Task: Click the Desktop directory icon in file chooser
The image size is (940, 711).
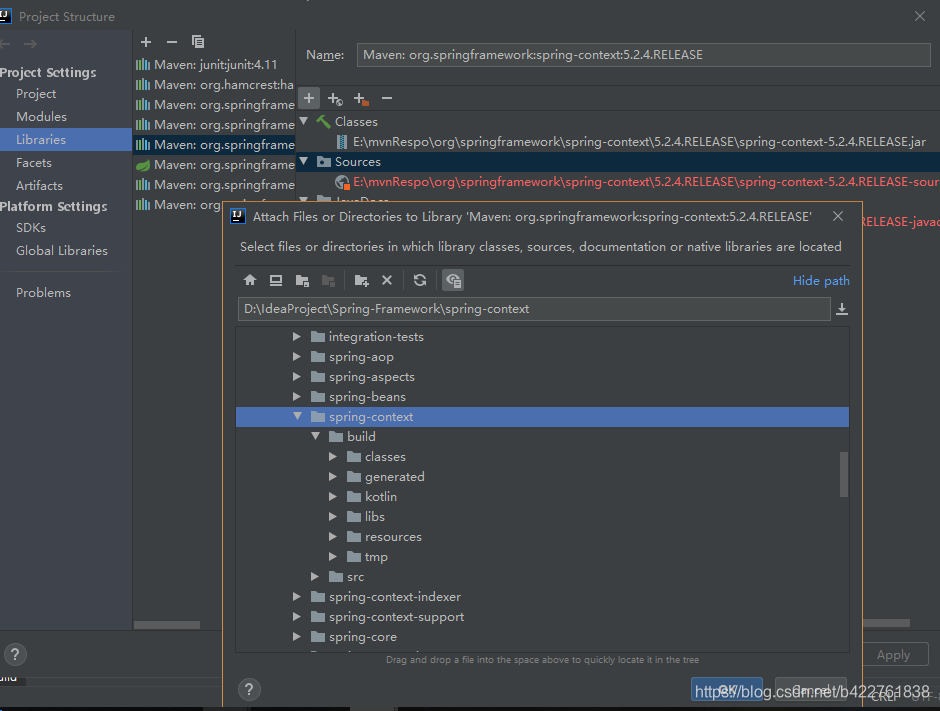Action: tap(276, 280)
